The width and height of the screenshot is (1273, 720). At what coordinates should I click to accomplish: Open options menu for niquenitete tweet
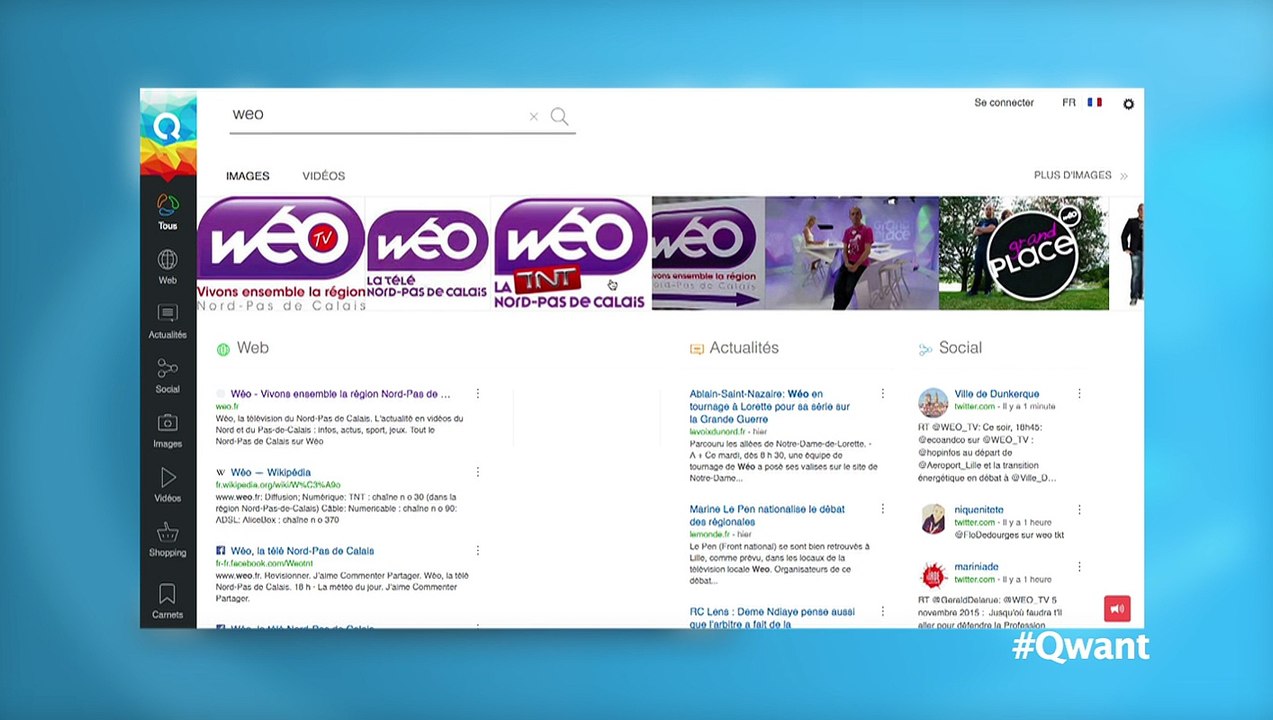pyautogui.click(x=1079, y=510)
